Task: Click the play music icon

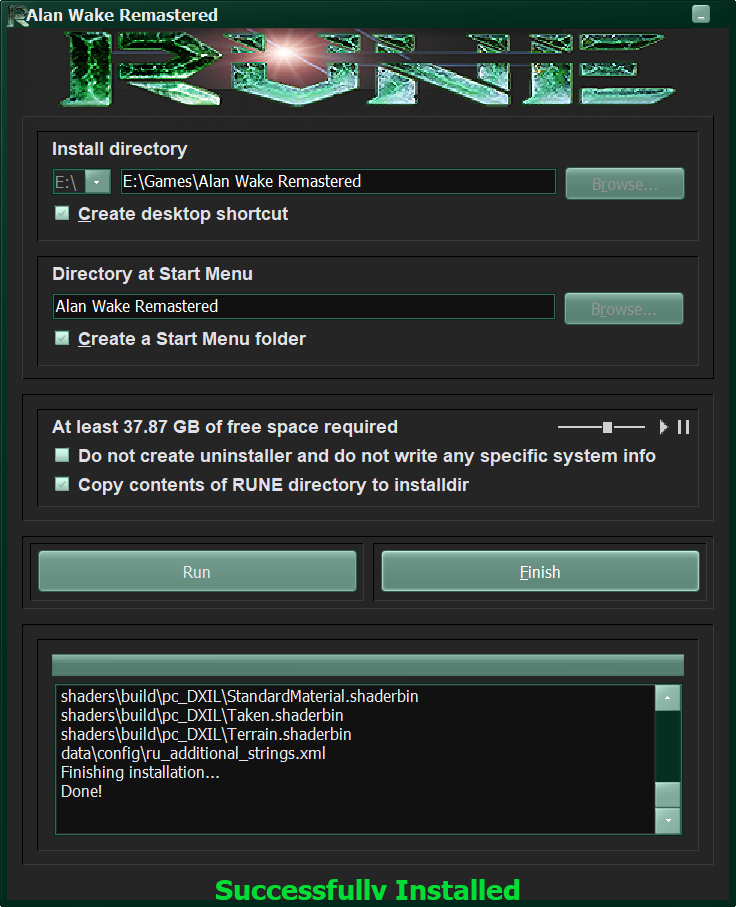Action: [663, 427]
